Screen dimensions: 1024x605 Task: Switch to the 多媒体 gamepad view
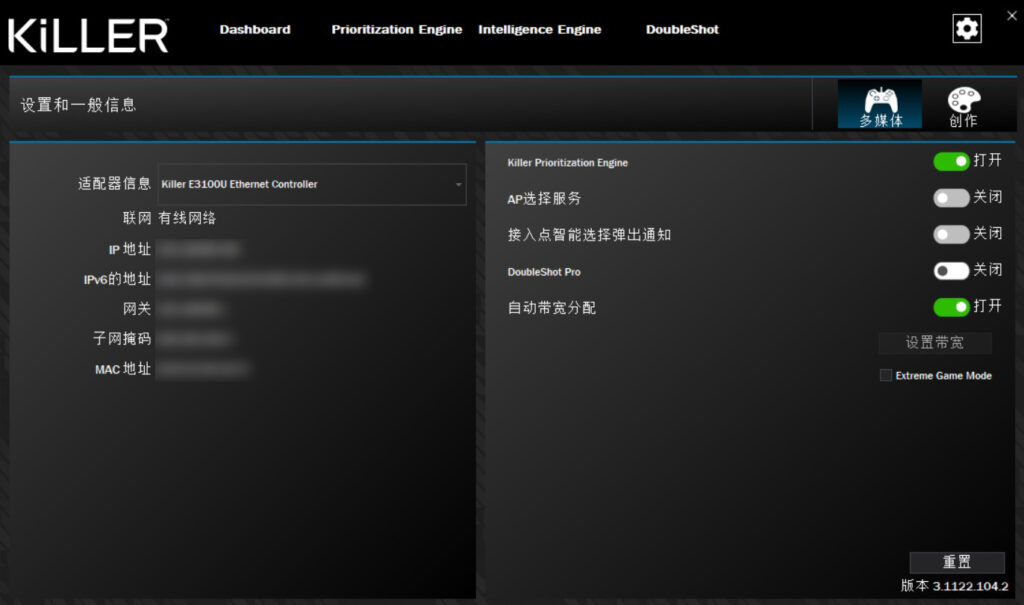coord(878,103)
